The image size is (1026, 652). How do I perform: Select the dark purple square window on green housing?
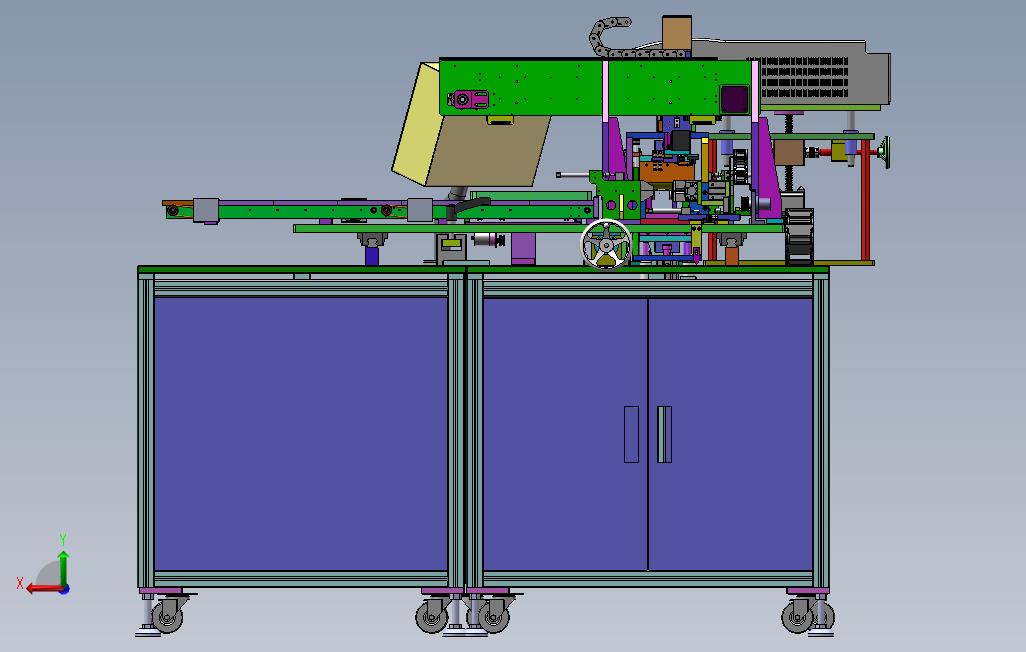(735, 99)
